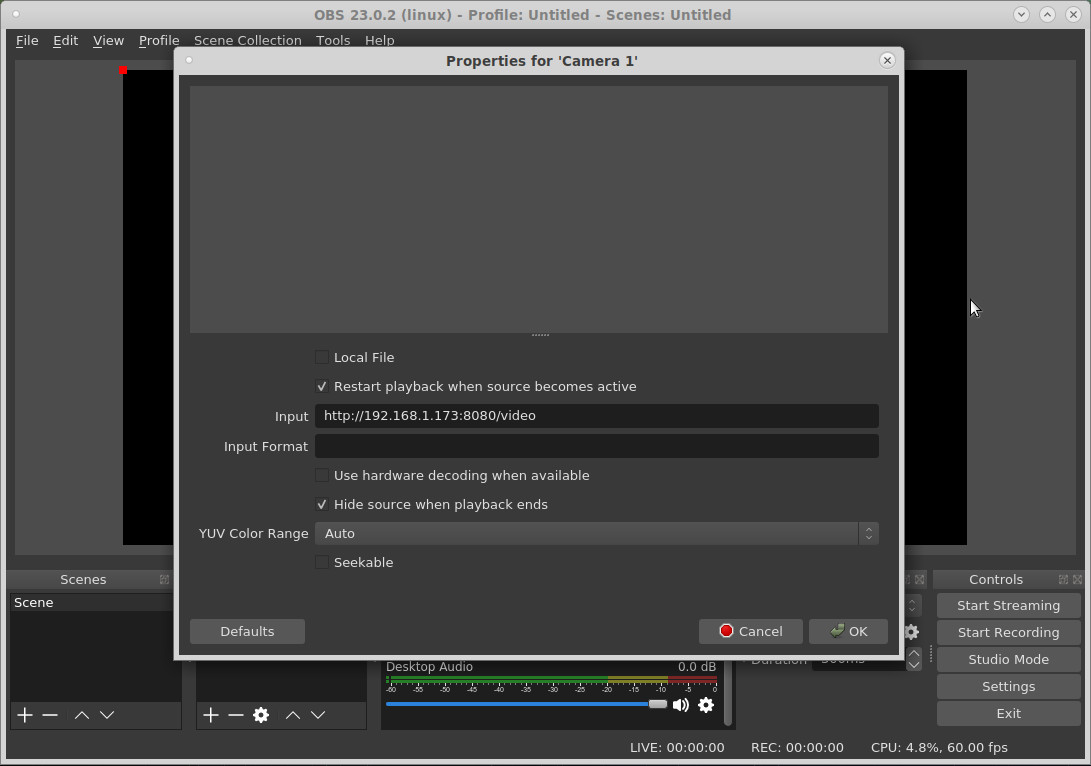Confirm the camera properties with OK
This screenshot has width=1091, height=766.
(x=848, y=631)
